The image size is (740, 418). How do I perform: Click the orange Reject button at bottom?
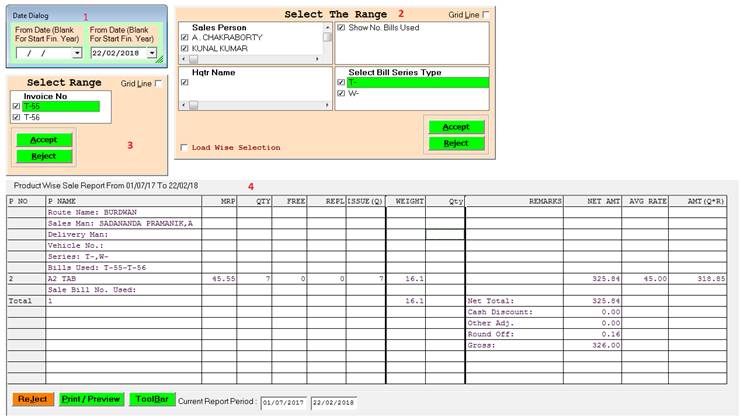pyautogui.click(x=33, y=399)
